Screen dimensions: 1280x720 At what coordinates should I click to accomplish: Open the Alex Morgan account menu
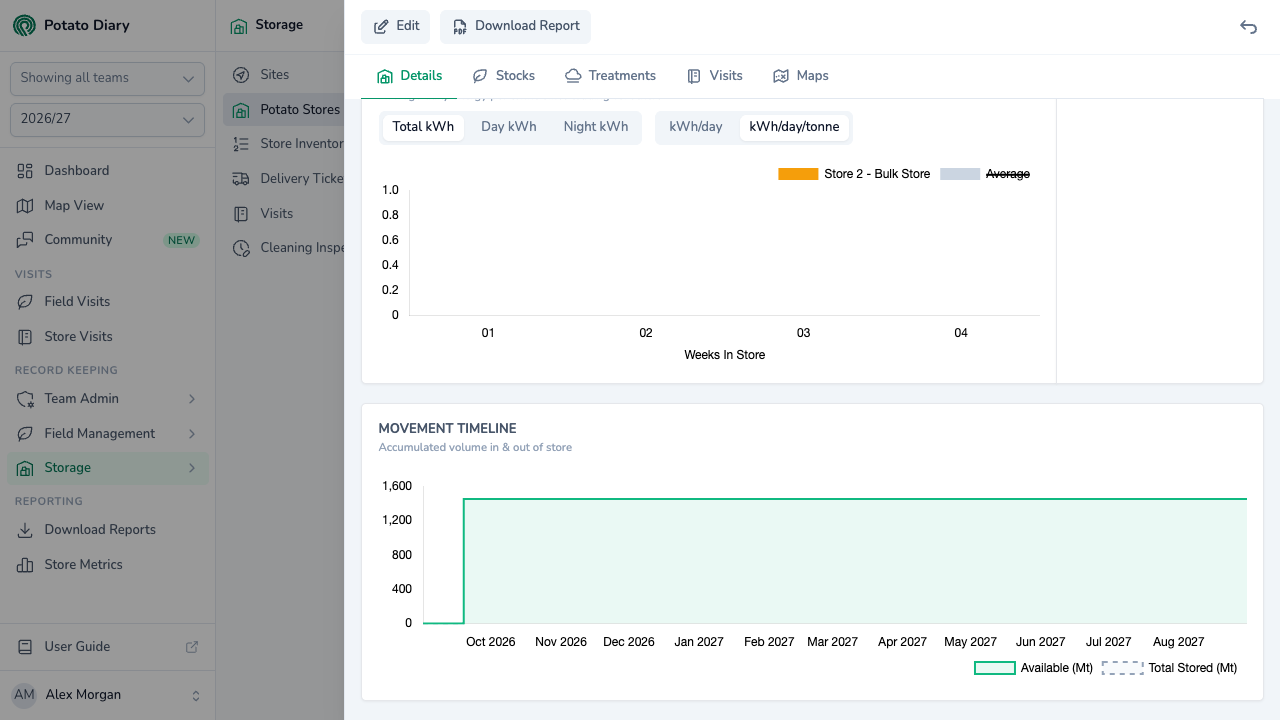click(107, 695)
